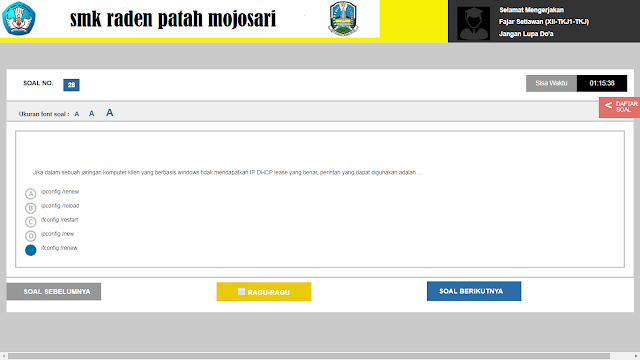Click the question number 28 badge

(71, 85)
